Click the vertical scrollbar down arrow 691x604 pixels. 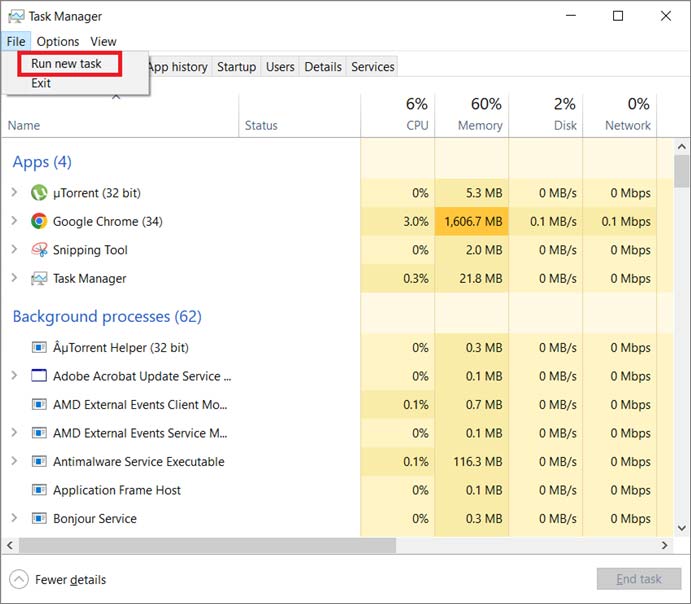pos(681,528)
